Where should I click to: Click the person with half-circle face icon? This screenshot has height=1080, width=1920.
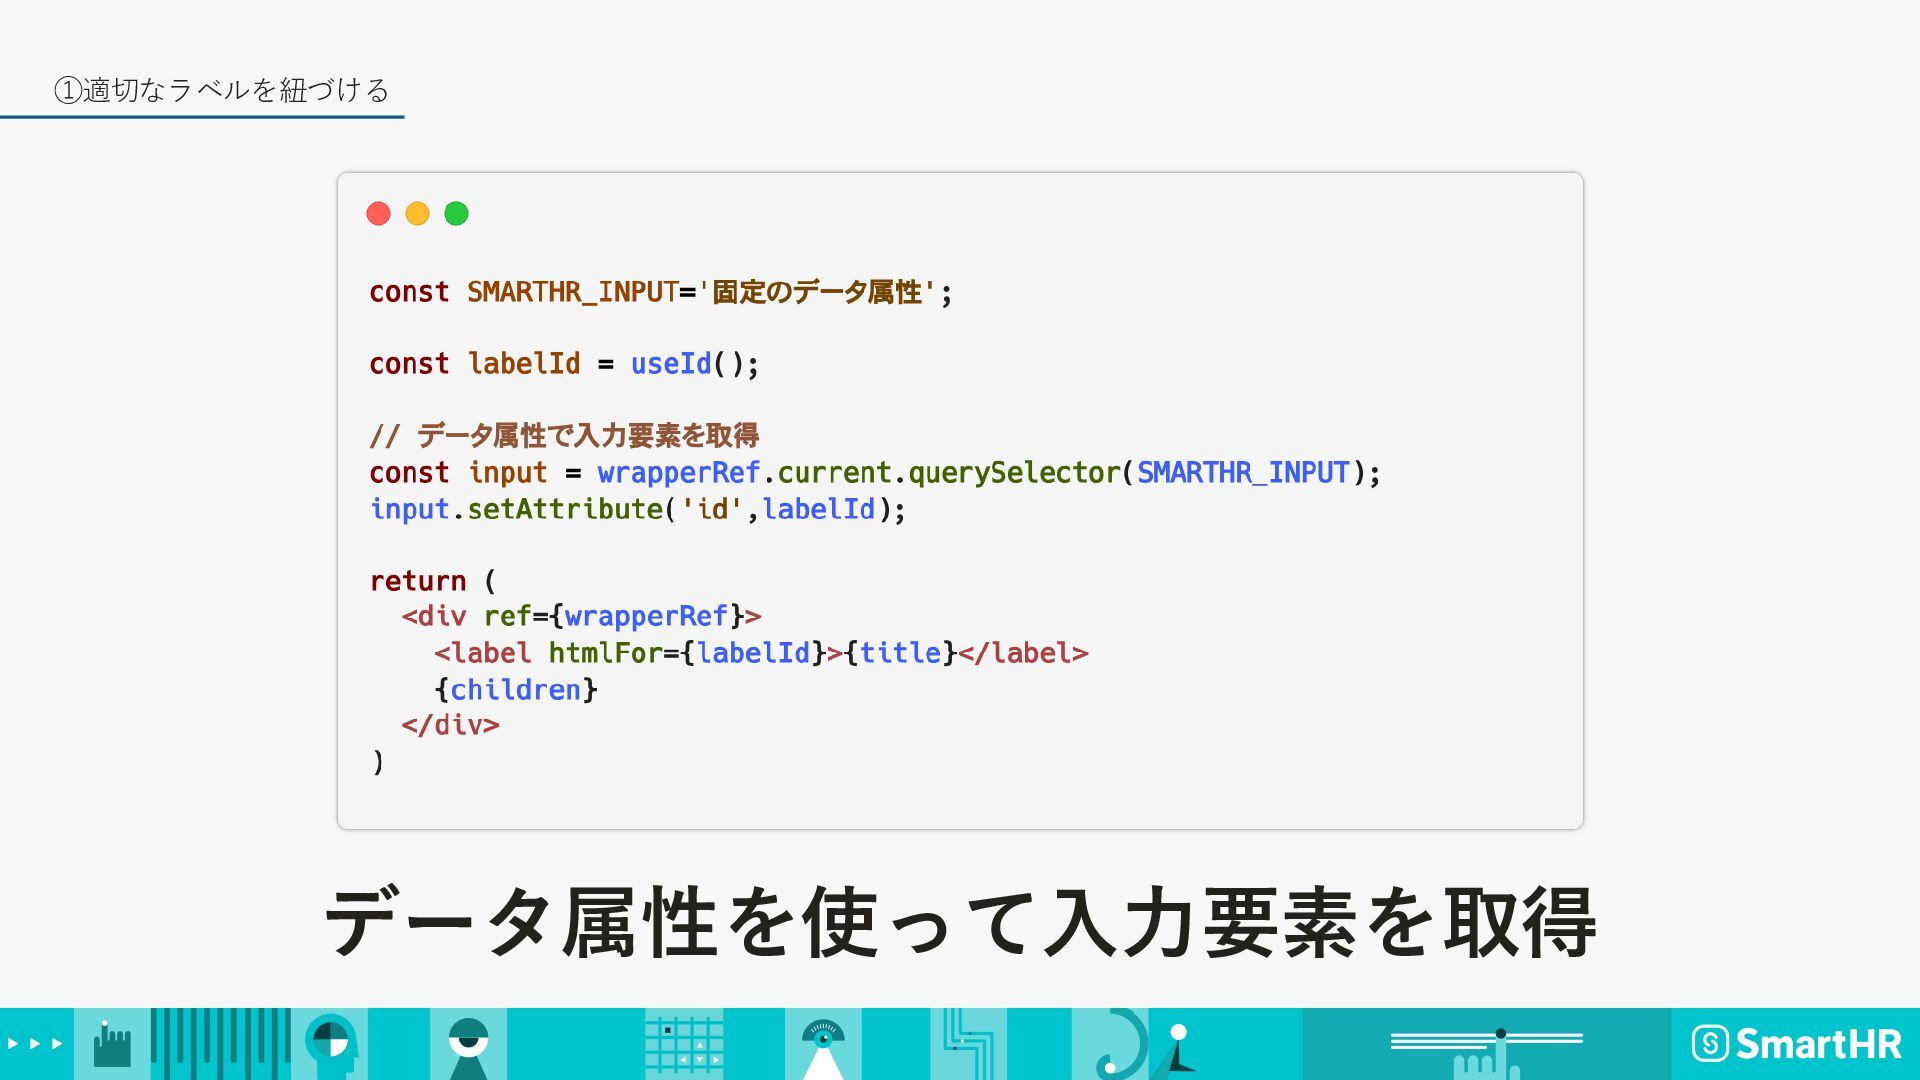[468, 1045]
